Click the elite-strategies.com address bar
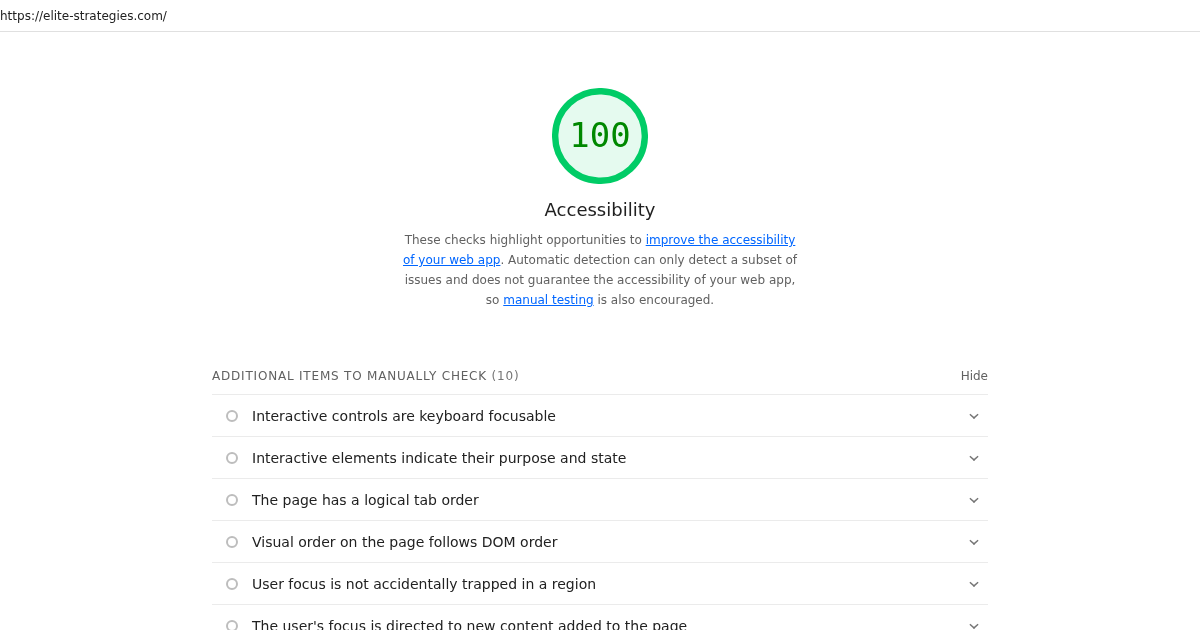 84,15
